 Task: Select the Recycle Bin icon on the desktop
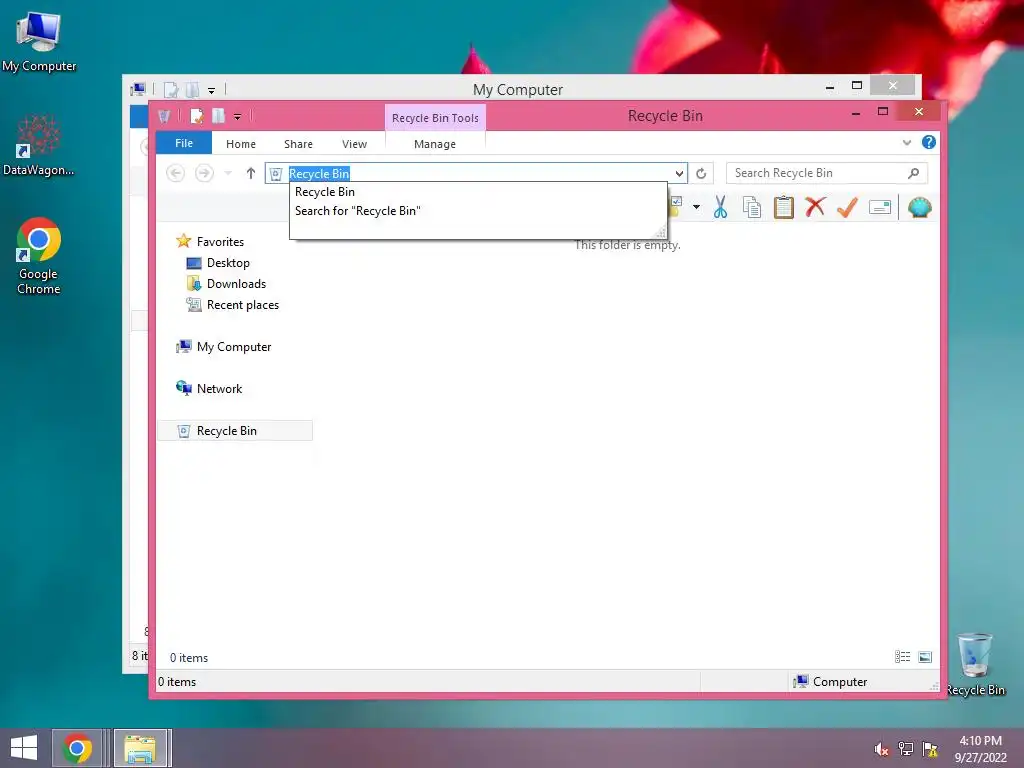point(975,664)
